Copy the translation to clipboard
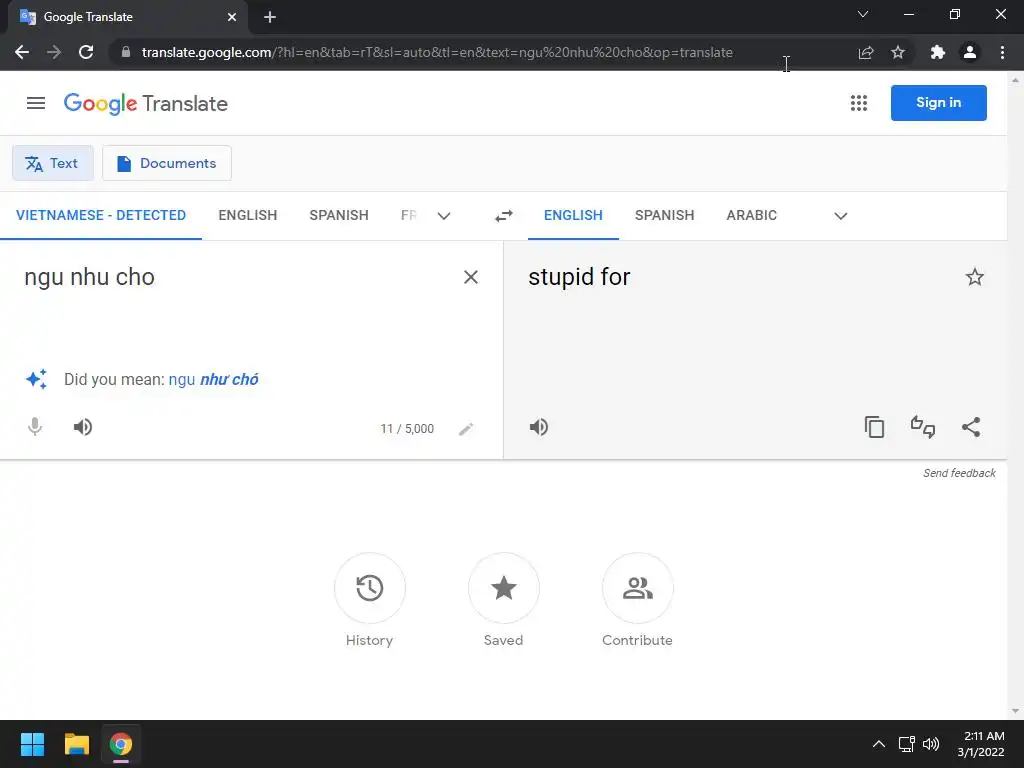Viewport: 1024px width, 768px height. [874, 427]
